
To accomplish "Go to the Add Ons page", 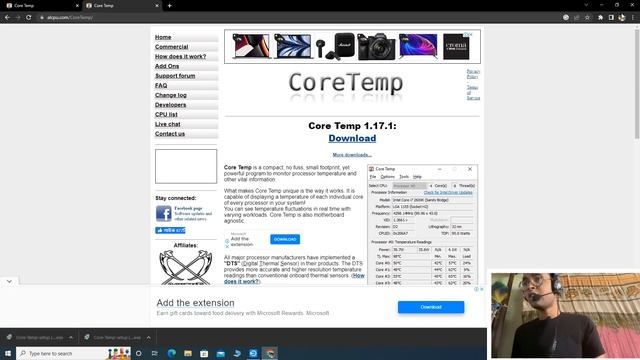I will 167,66.
